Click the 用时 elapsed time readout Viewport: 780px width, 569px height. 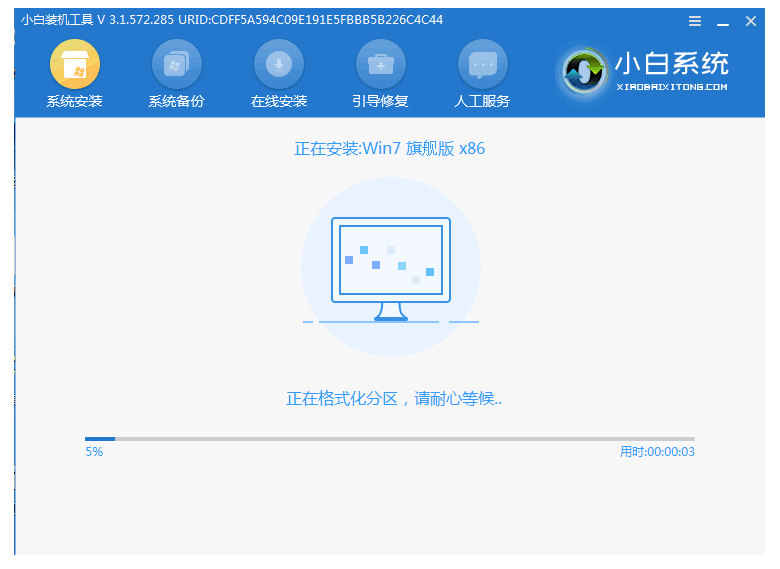pyautogui.click(x=656, y=452)
